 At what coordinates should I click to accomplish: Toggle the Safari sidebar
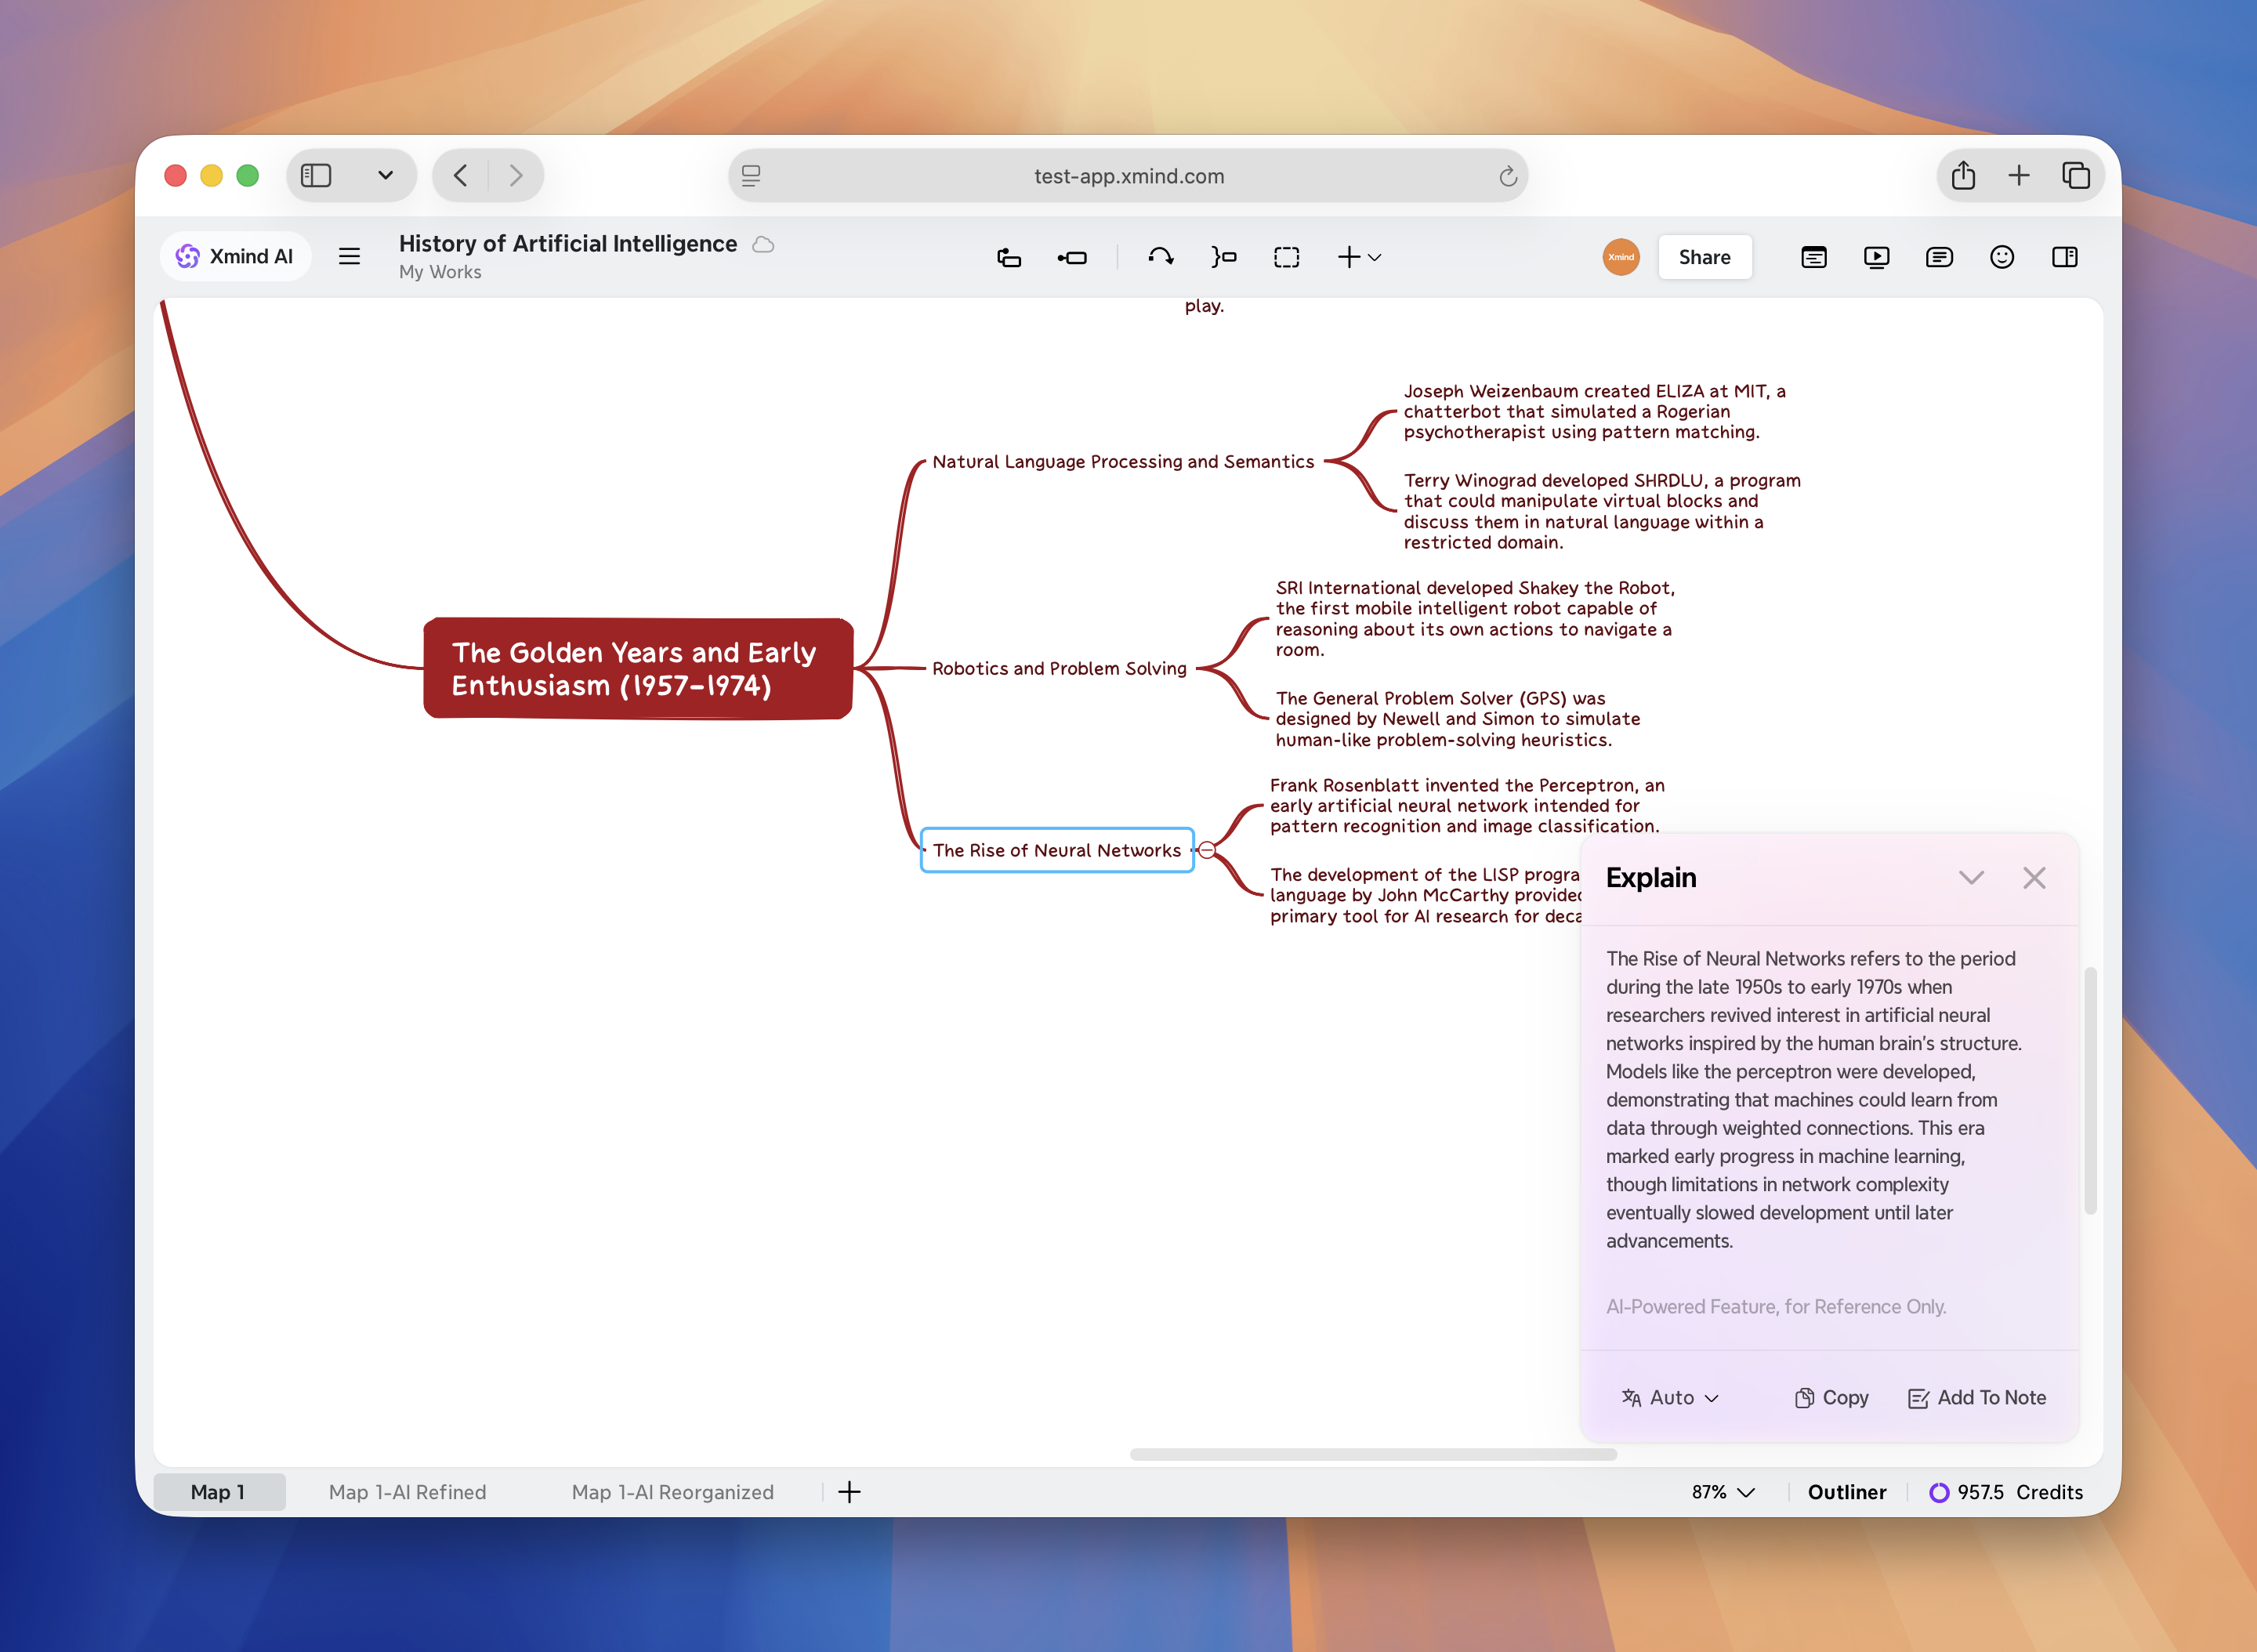point(316,176)
